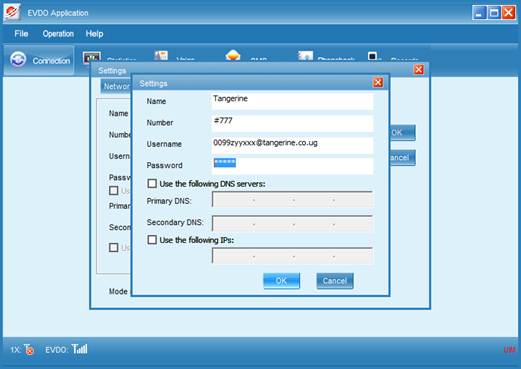Click OK in the front Settings dialog

coord(281,281)
